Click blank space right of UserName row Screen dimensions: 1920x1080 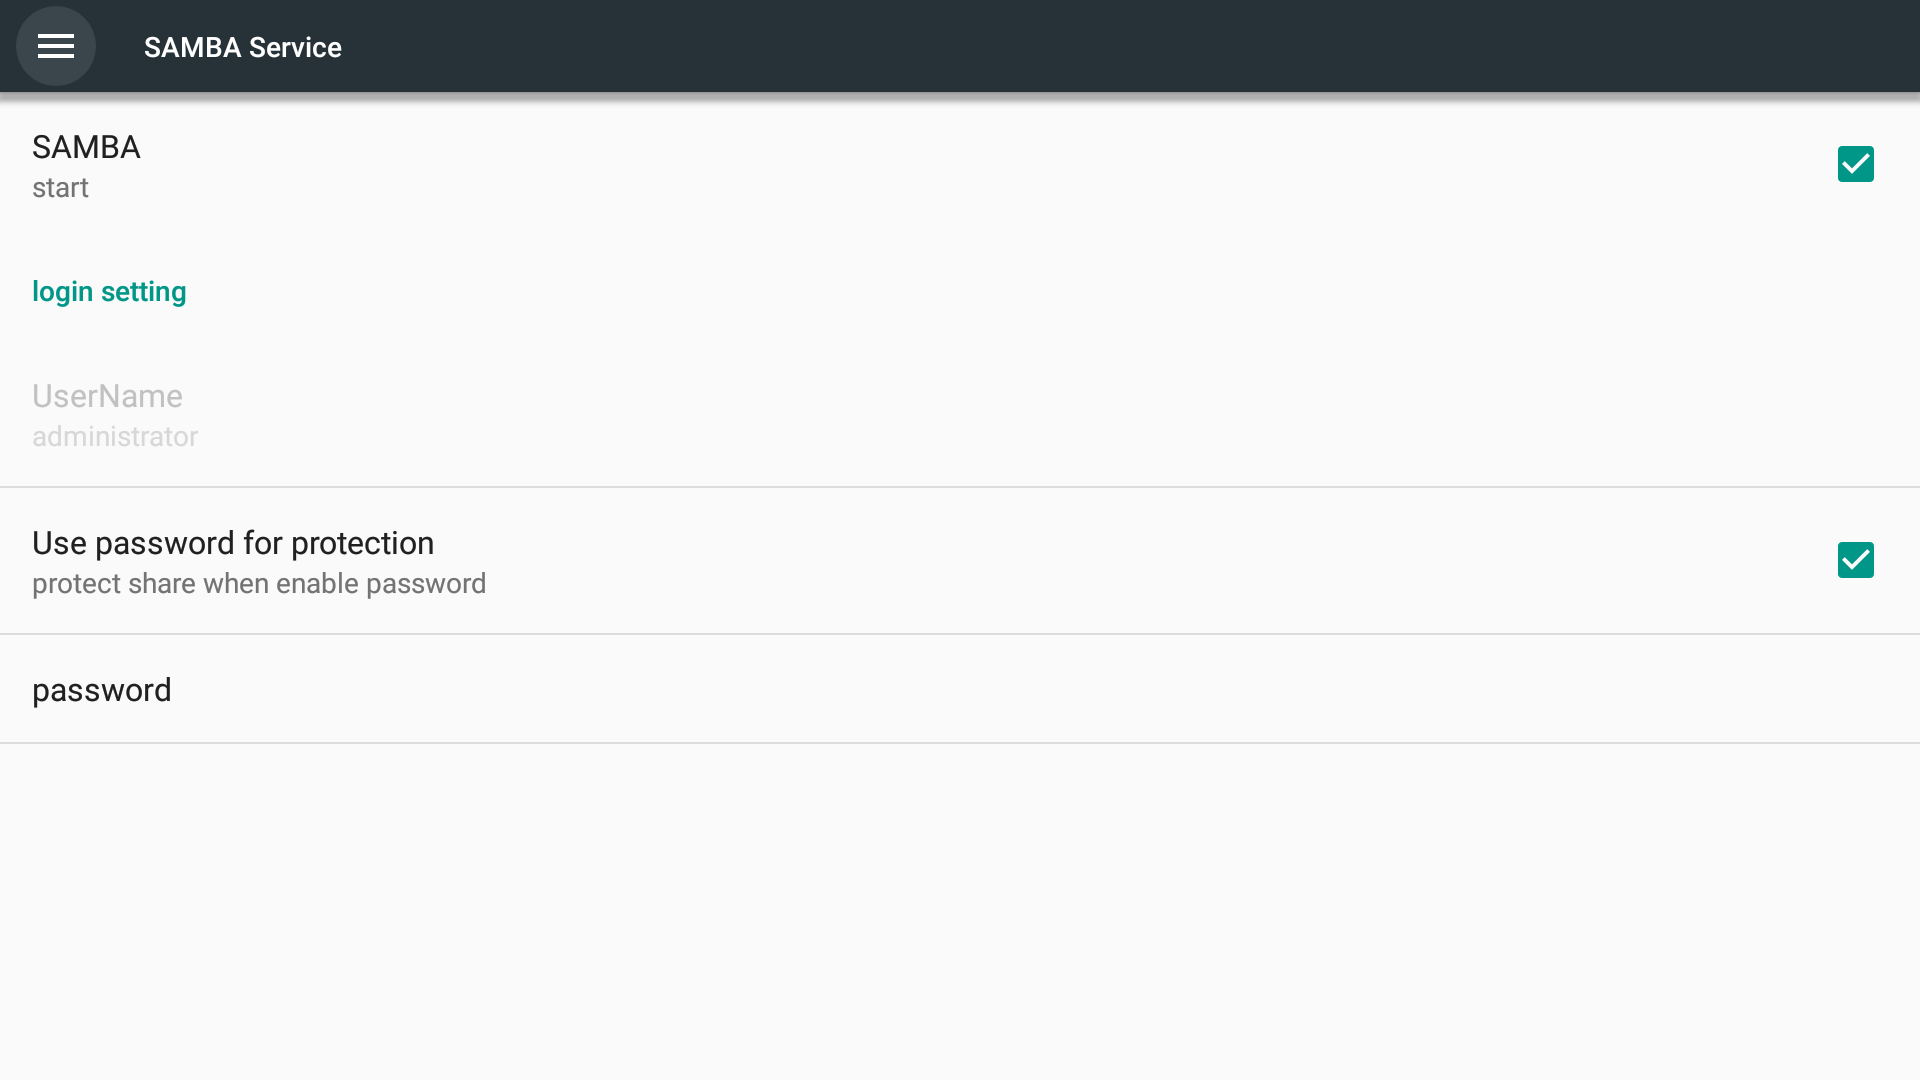tap(1000, 415)
